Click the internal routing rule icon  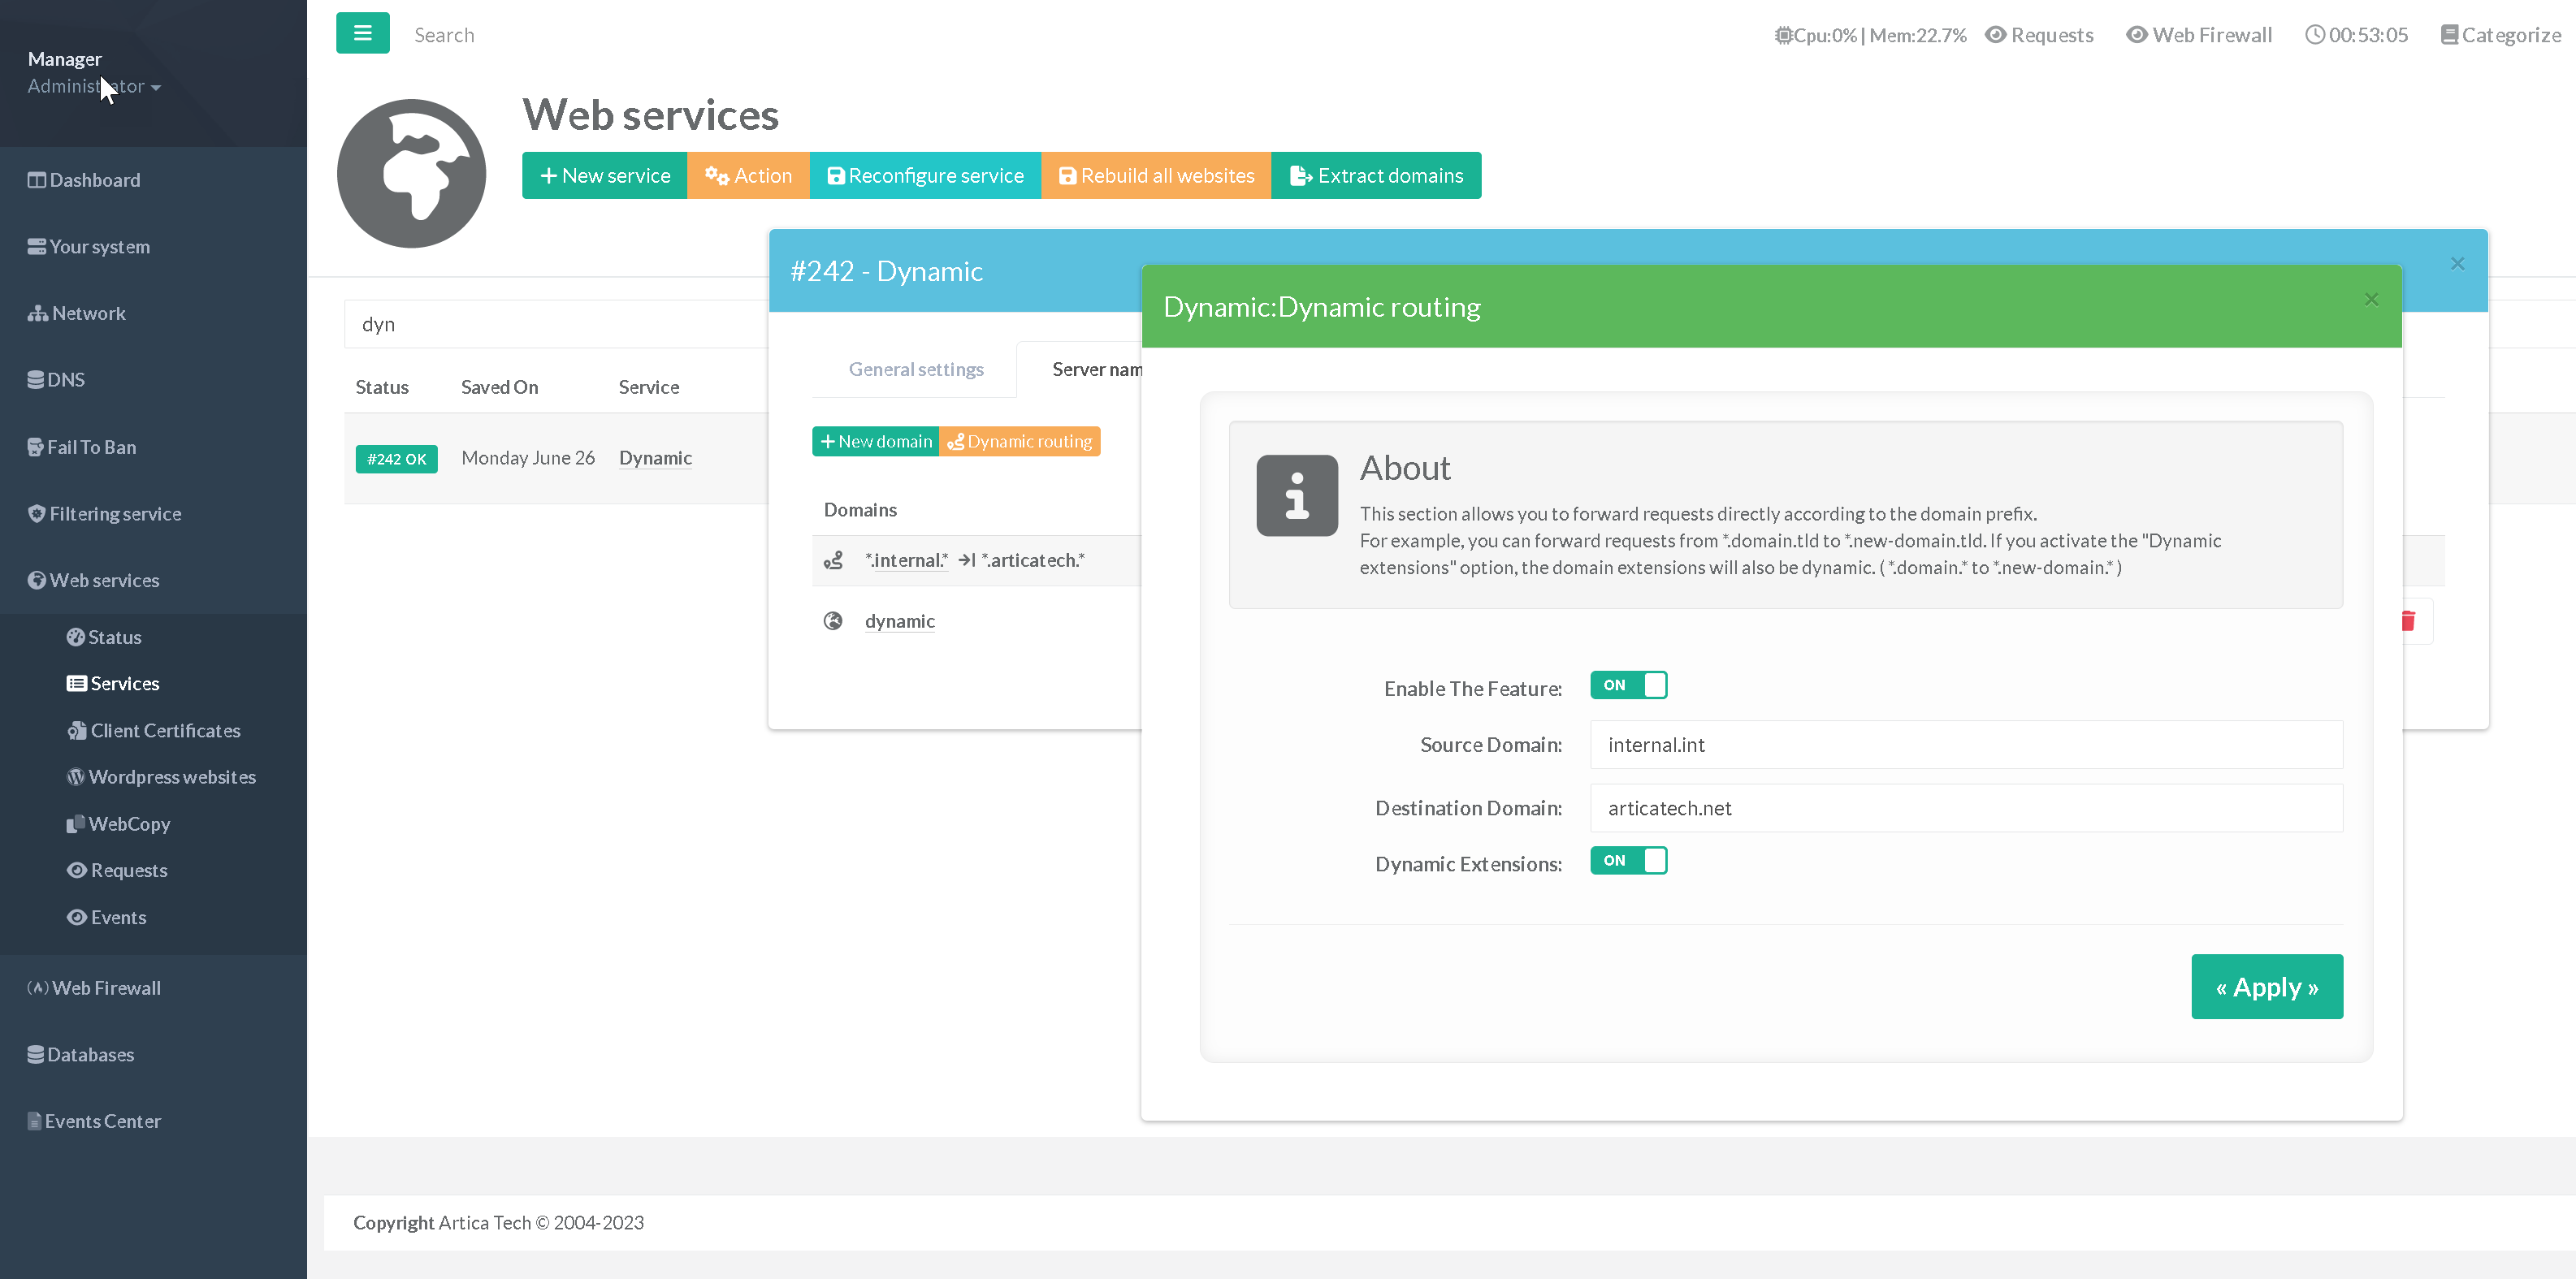(x=832, y=560)
